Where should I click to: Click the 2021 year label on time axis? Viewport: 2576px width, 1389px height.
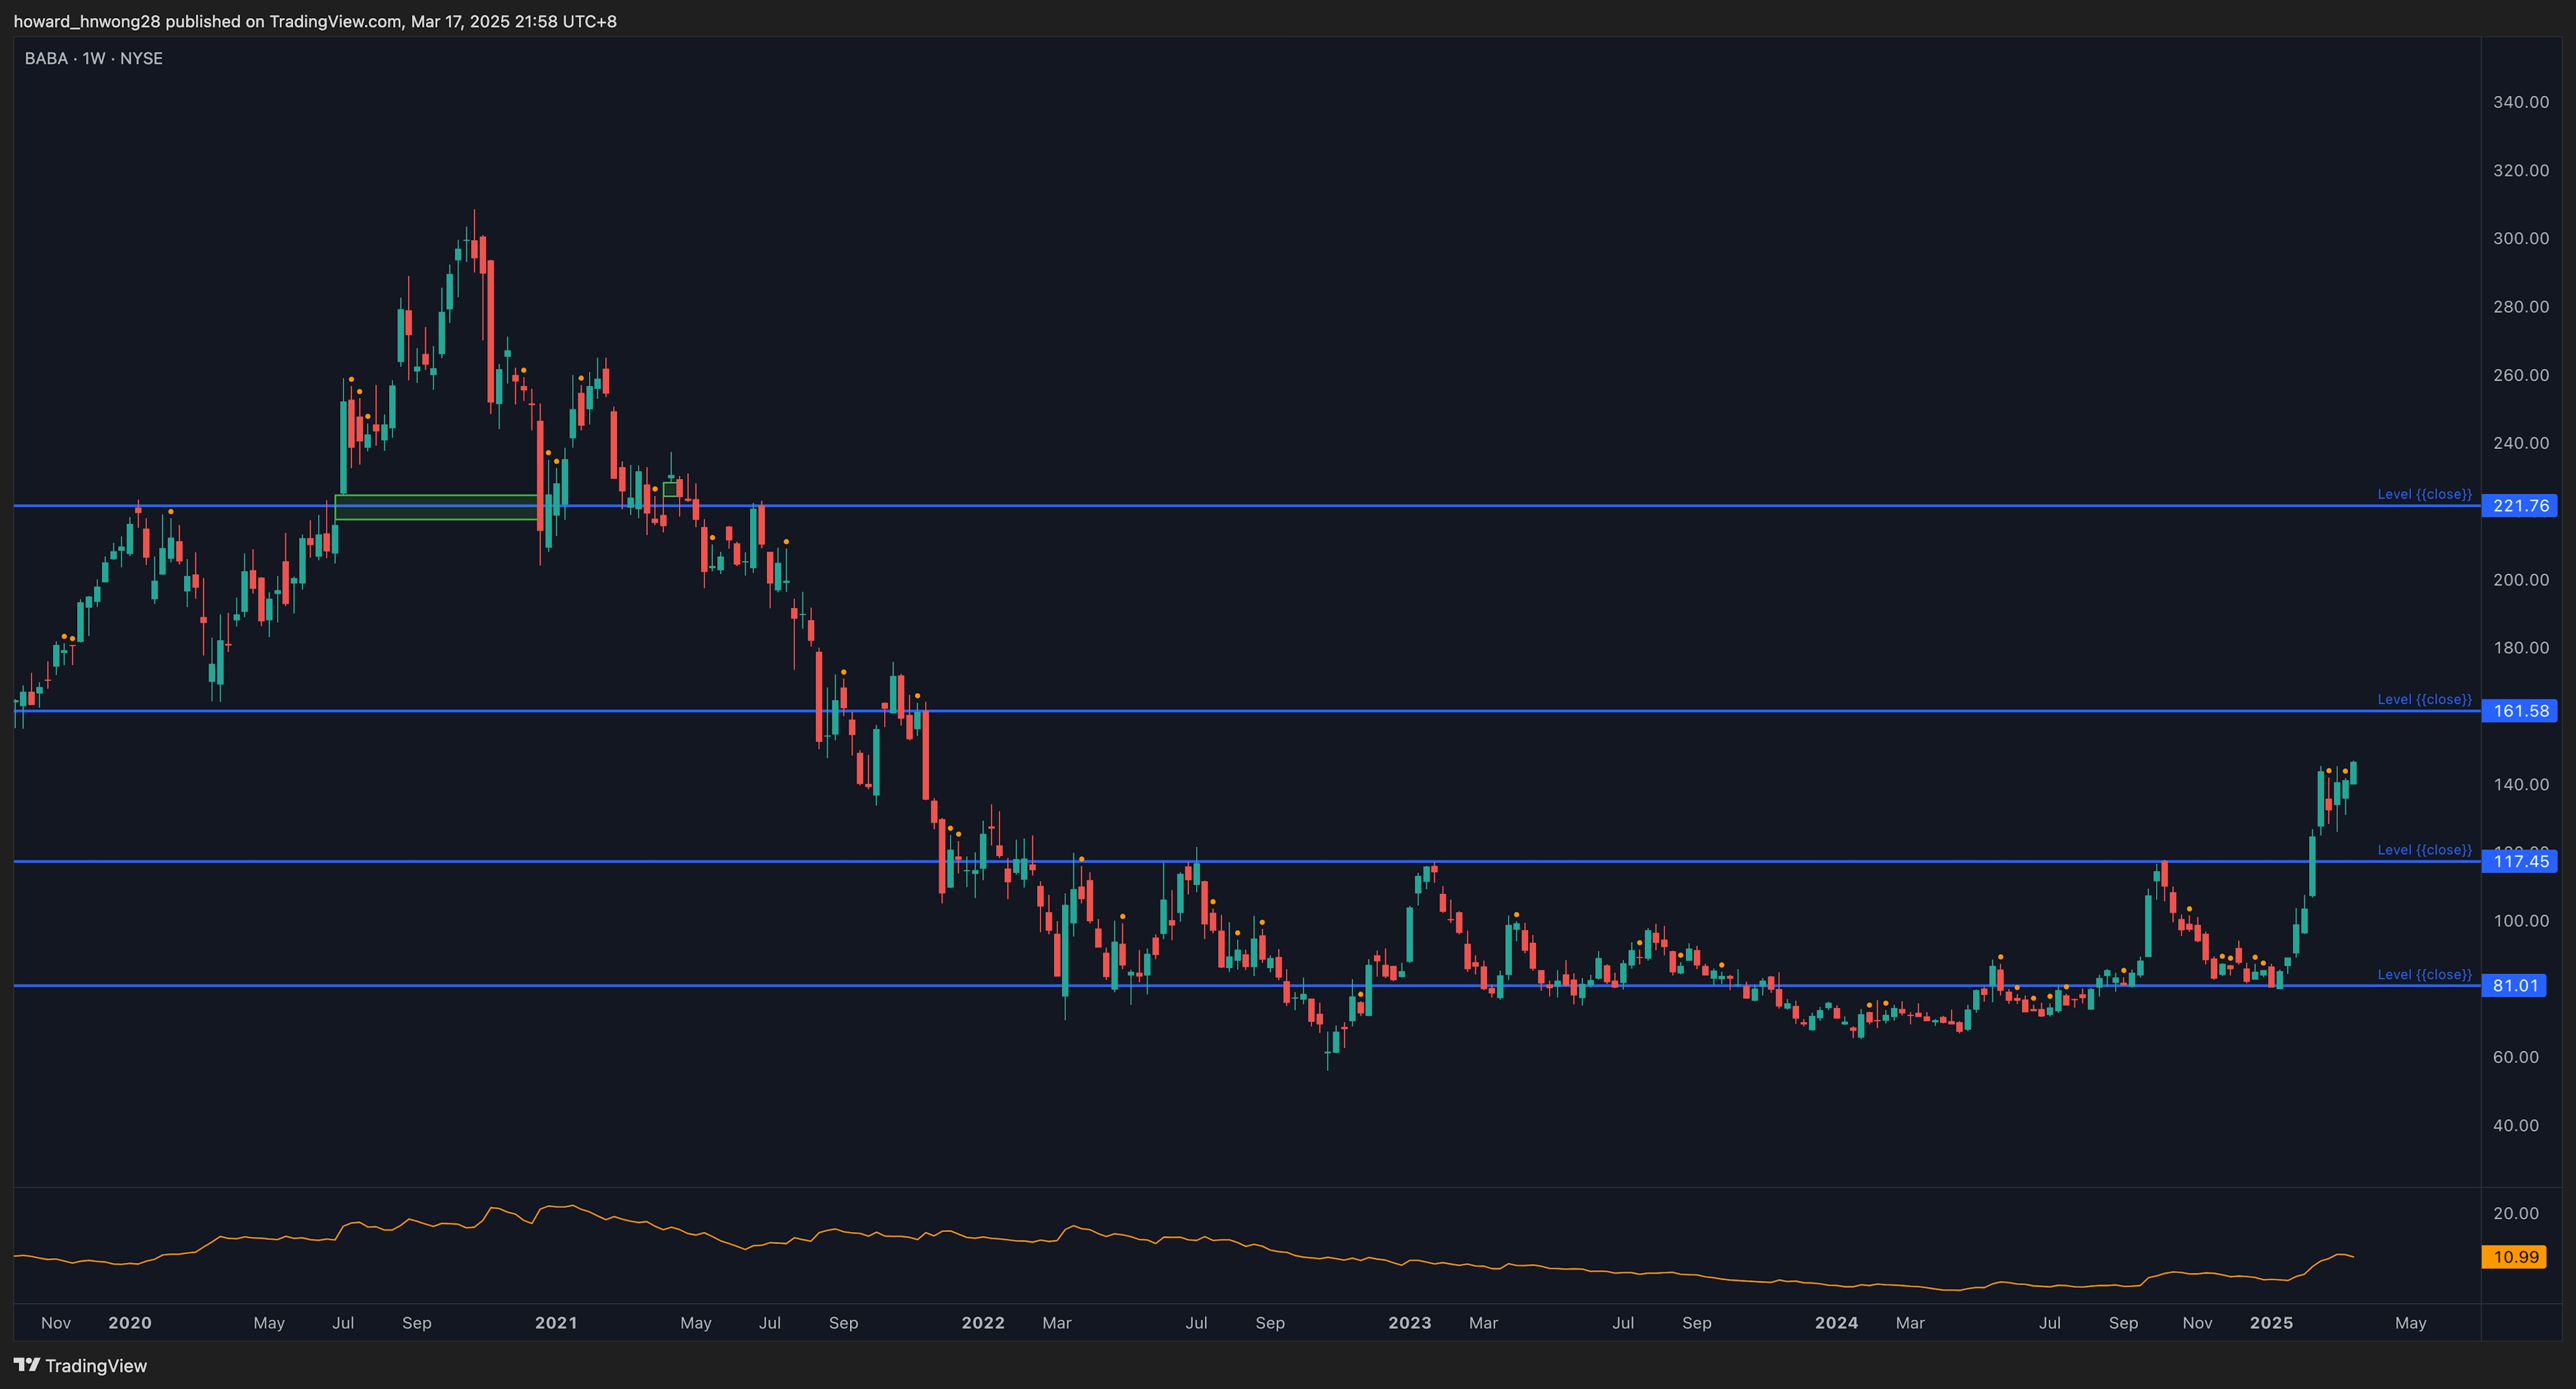[556, 1323]
